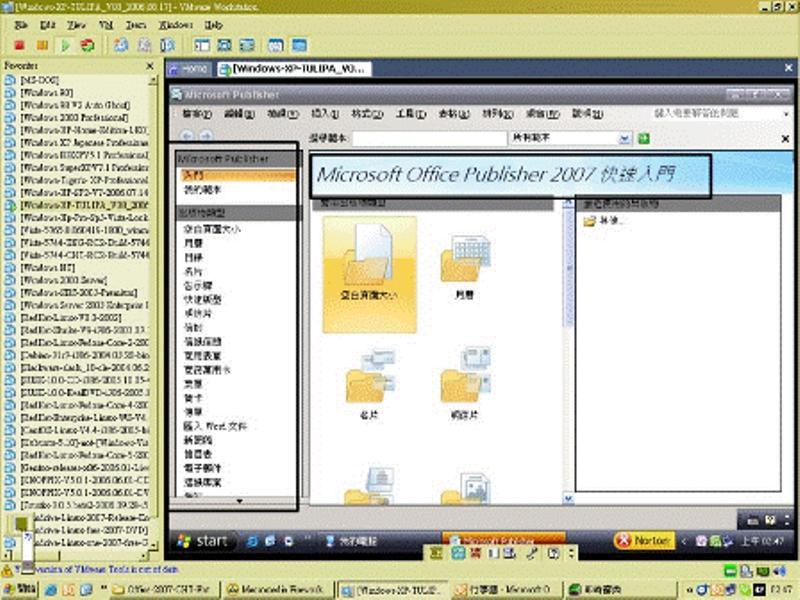
Task: Click the Reset virtual machine icon
Action: 87,45
